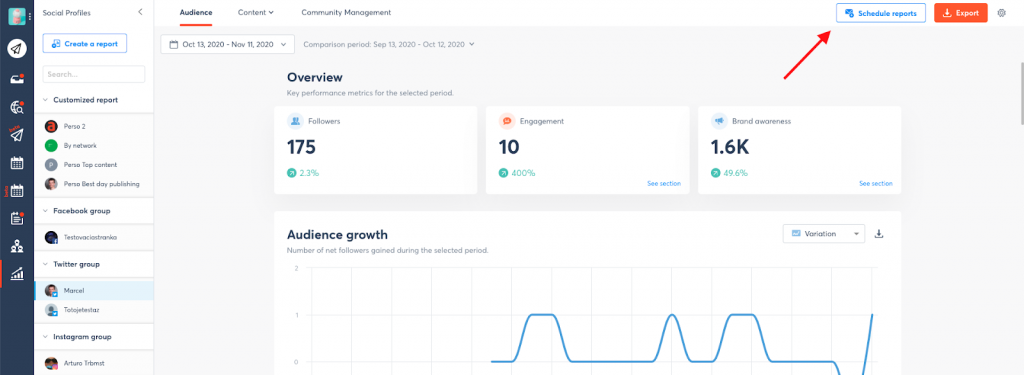Click the Overview heading
The width and height of the screenshot is (1024, 375).
(314, 78)
